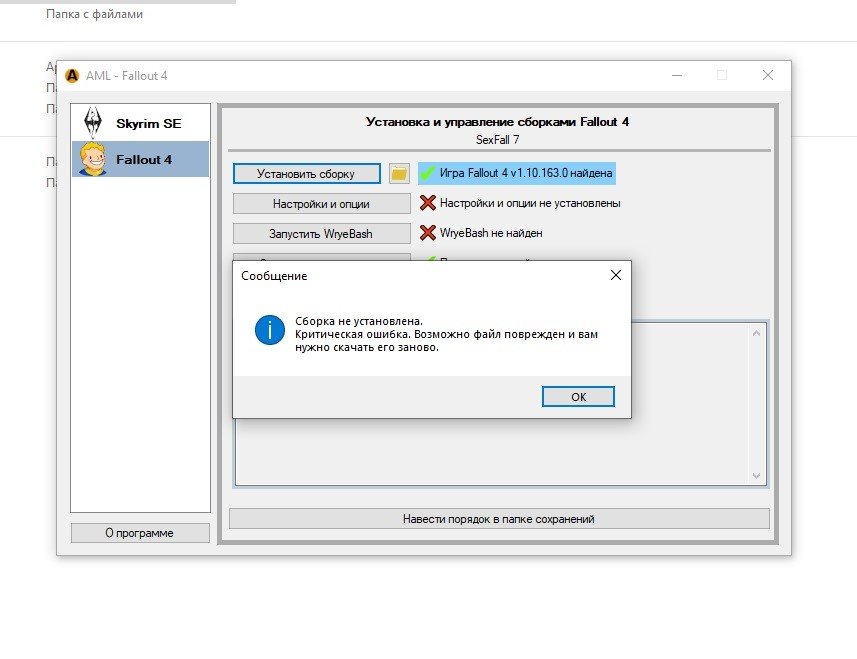Click the blue info icon in the message dialog
The width and height of the screenshot is (857, 659).
270,329
